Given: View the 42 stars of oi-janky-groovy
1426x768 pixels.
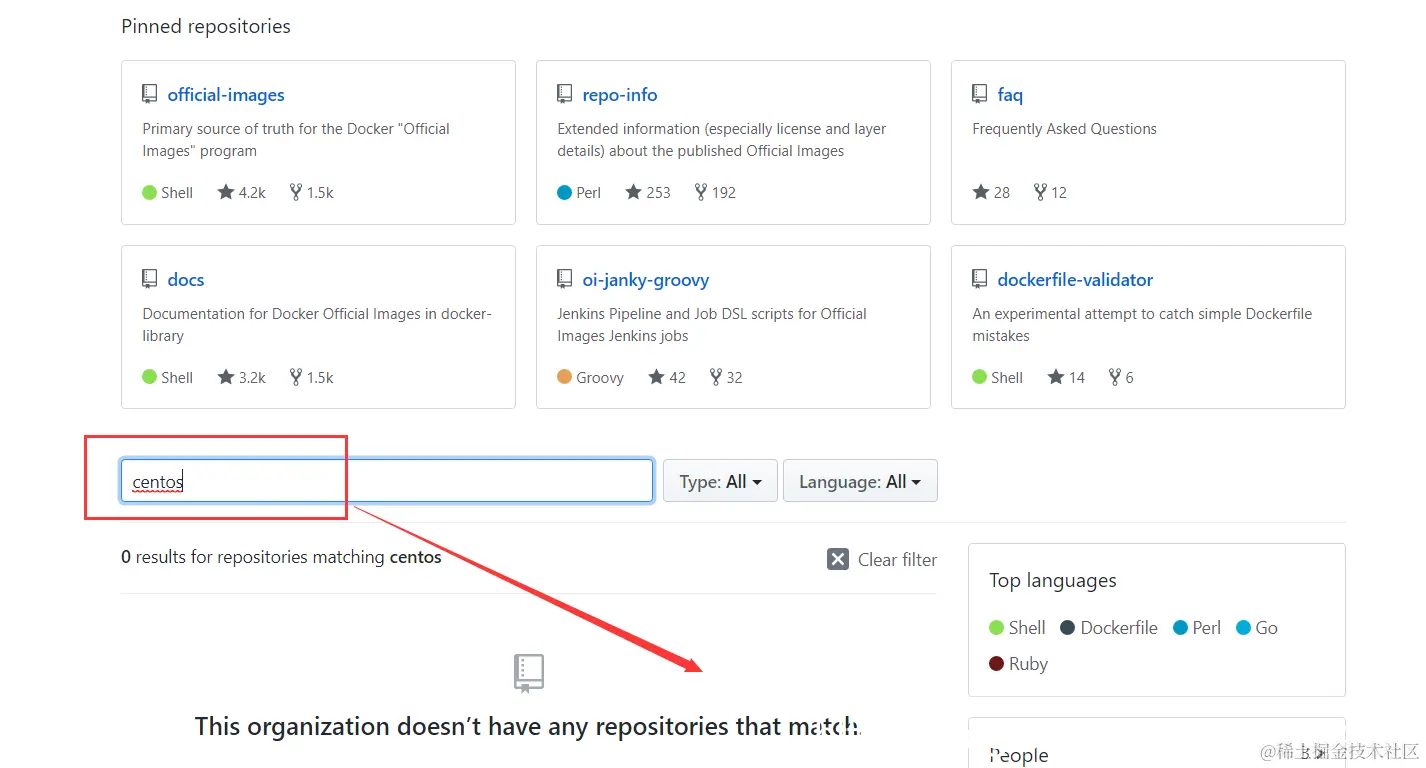Looking at the screenshot, I should coord(667,377).
